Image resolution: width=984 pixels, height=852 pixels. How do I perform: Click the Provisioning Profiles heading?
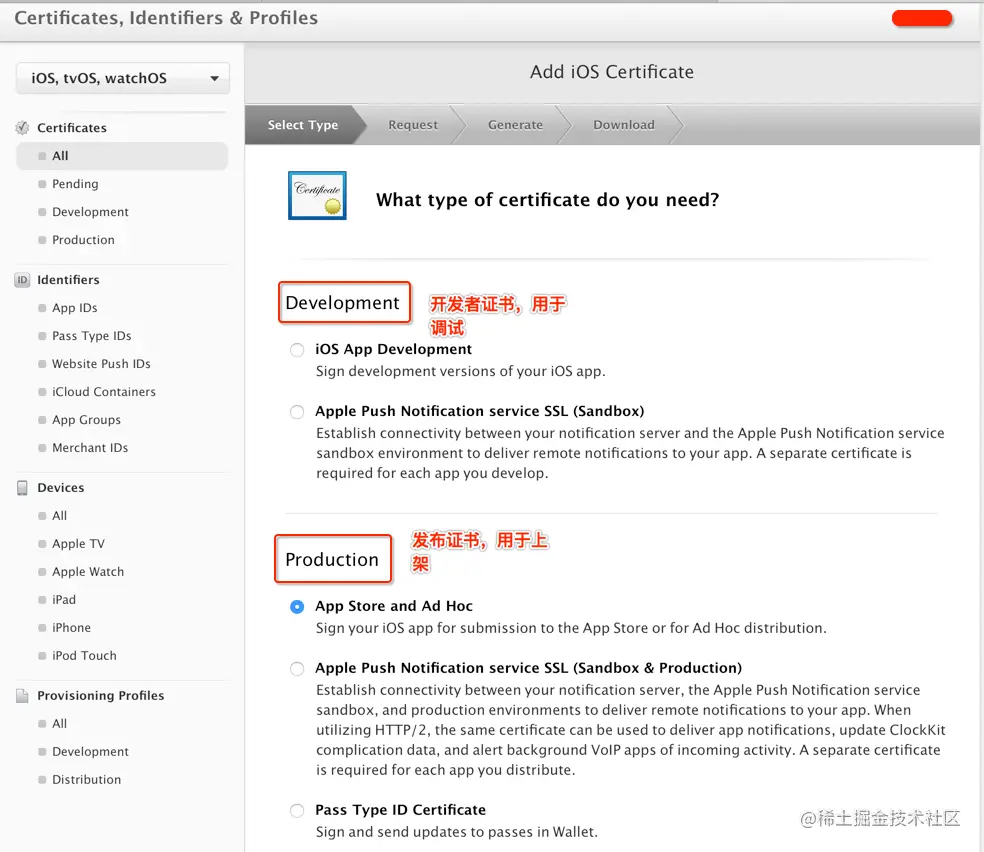[x=100, y=695]
